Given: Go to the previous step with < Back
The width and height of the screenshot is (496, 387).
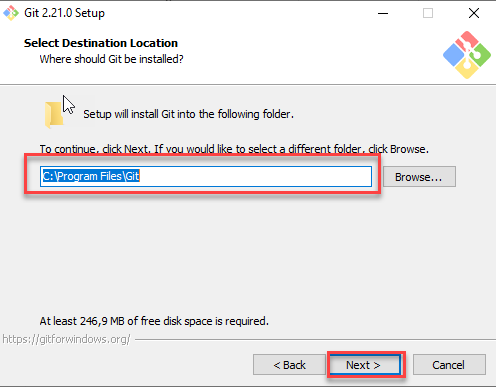Looking at the screenshot, I should [289, 365].
